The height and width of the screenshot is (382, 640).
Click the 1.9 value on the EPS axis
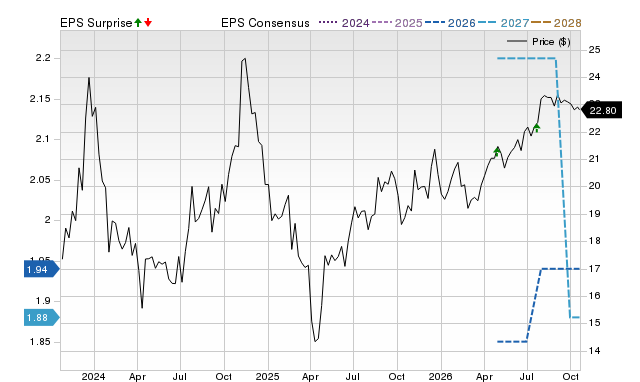tap(43, 301)
